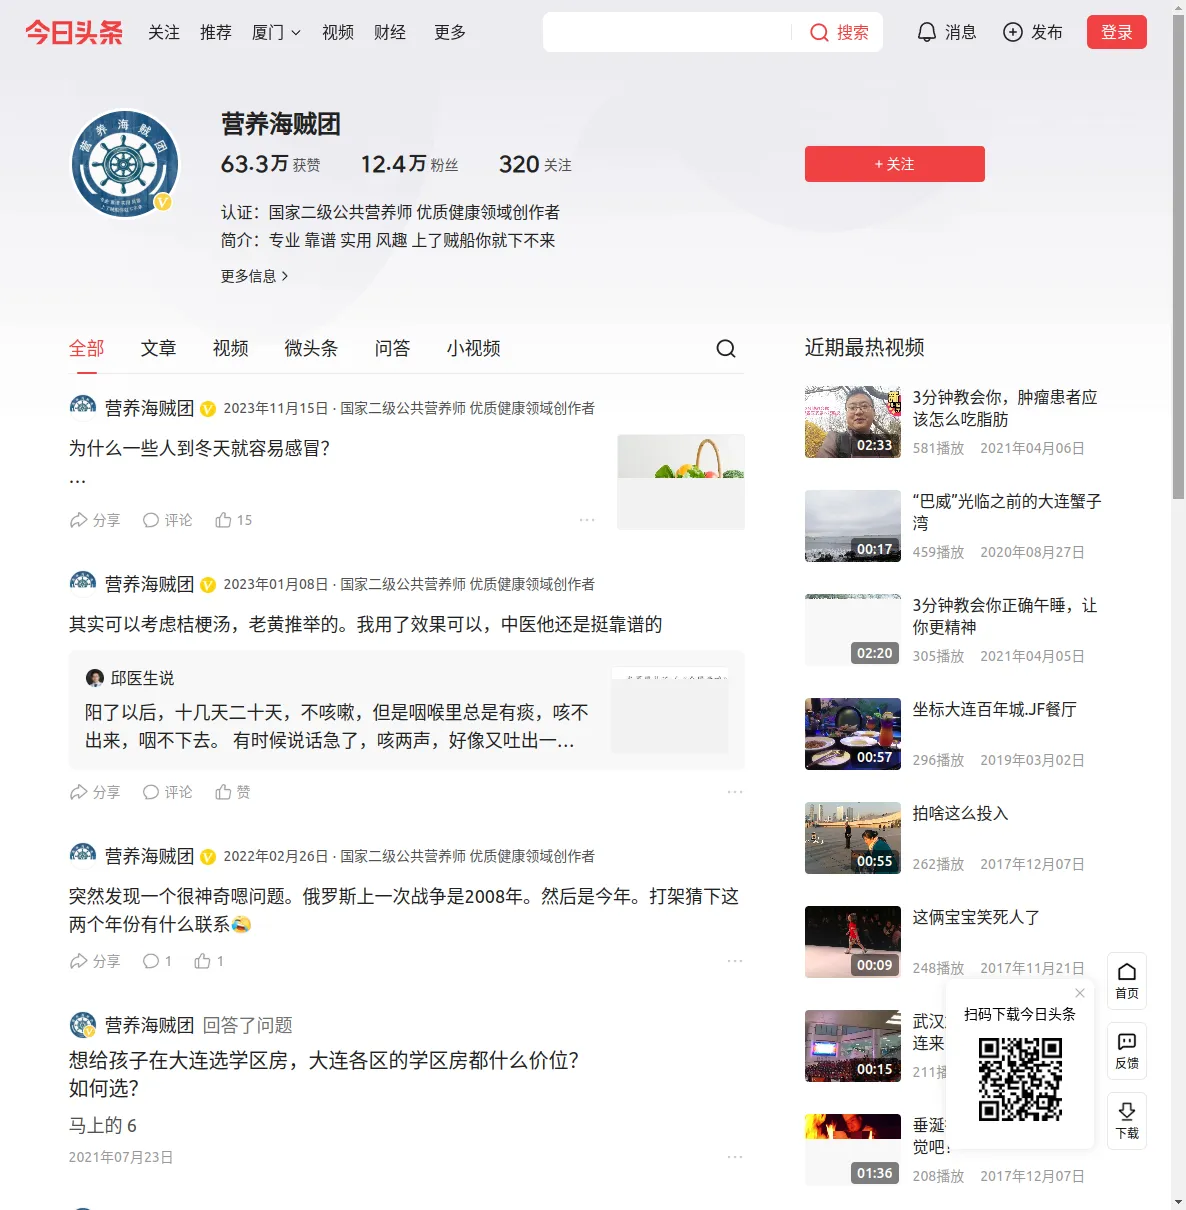
Task: Open the question 想给孩子在大连选学区房
Action: 324,1074
